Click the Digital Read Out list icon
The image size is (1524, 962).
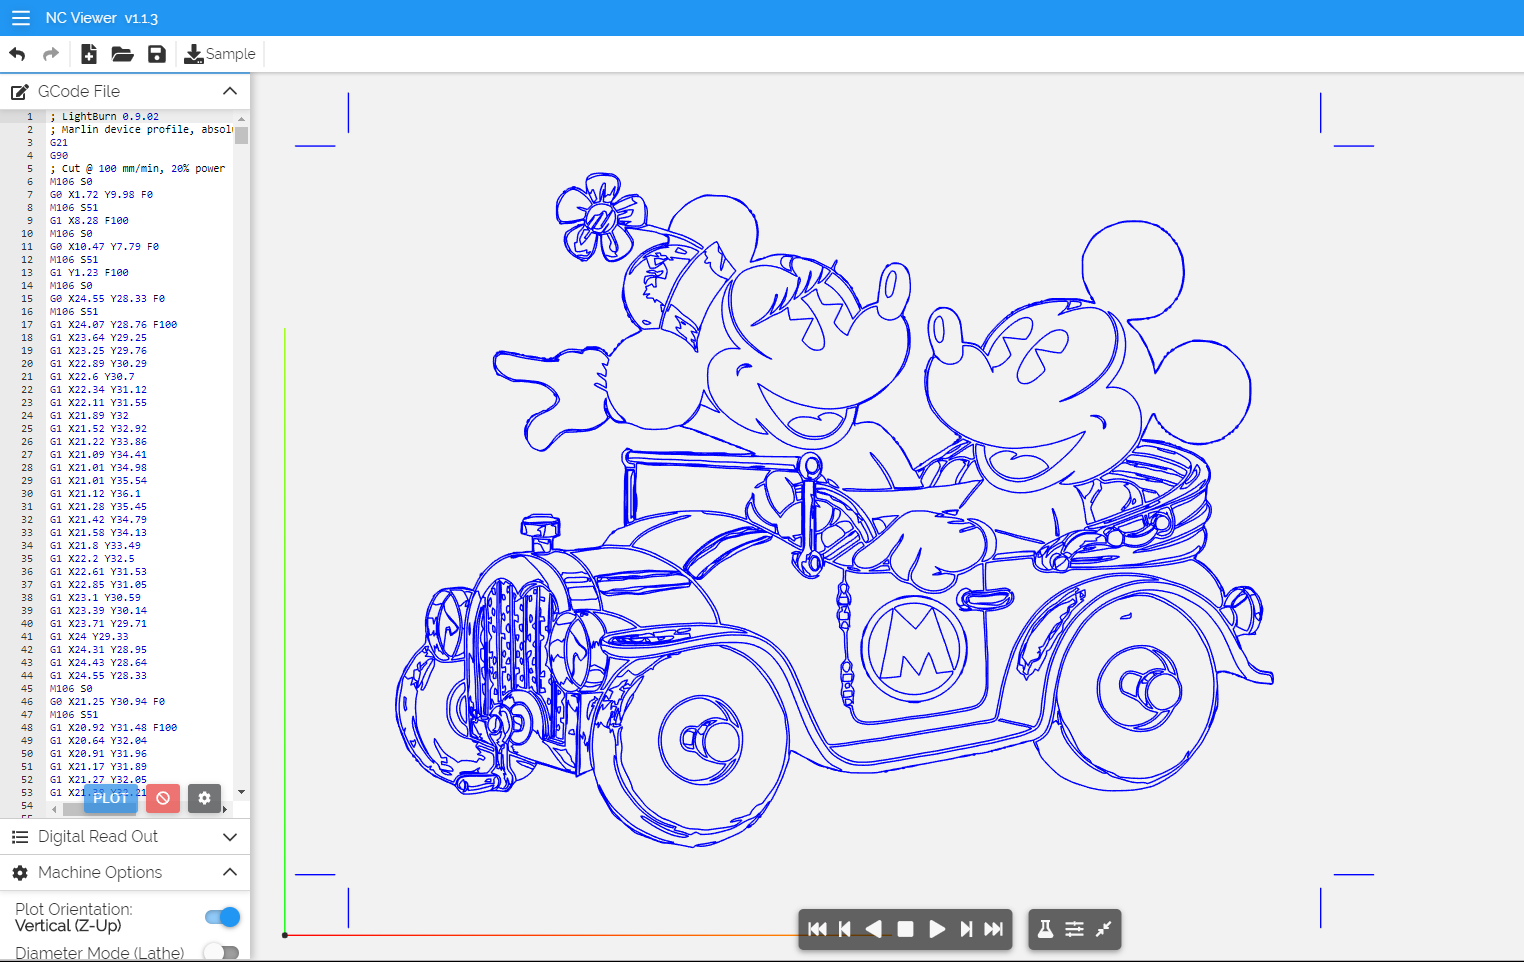point(19,837)
